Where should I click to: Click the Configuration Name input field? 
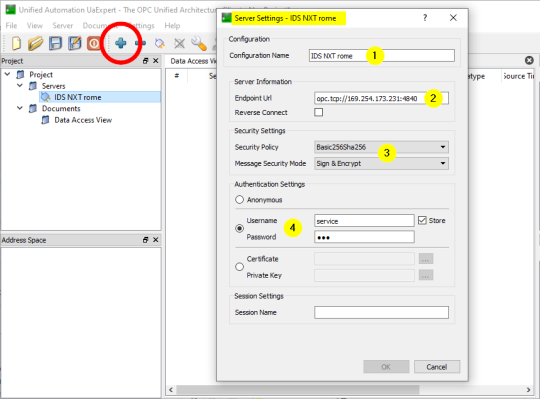[382, 55]
